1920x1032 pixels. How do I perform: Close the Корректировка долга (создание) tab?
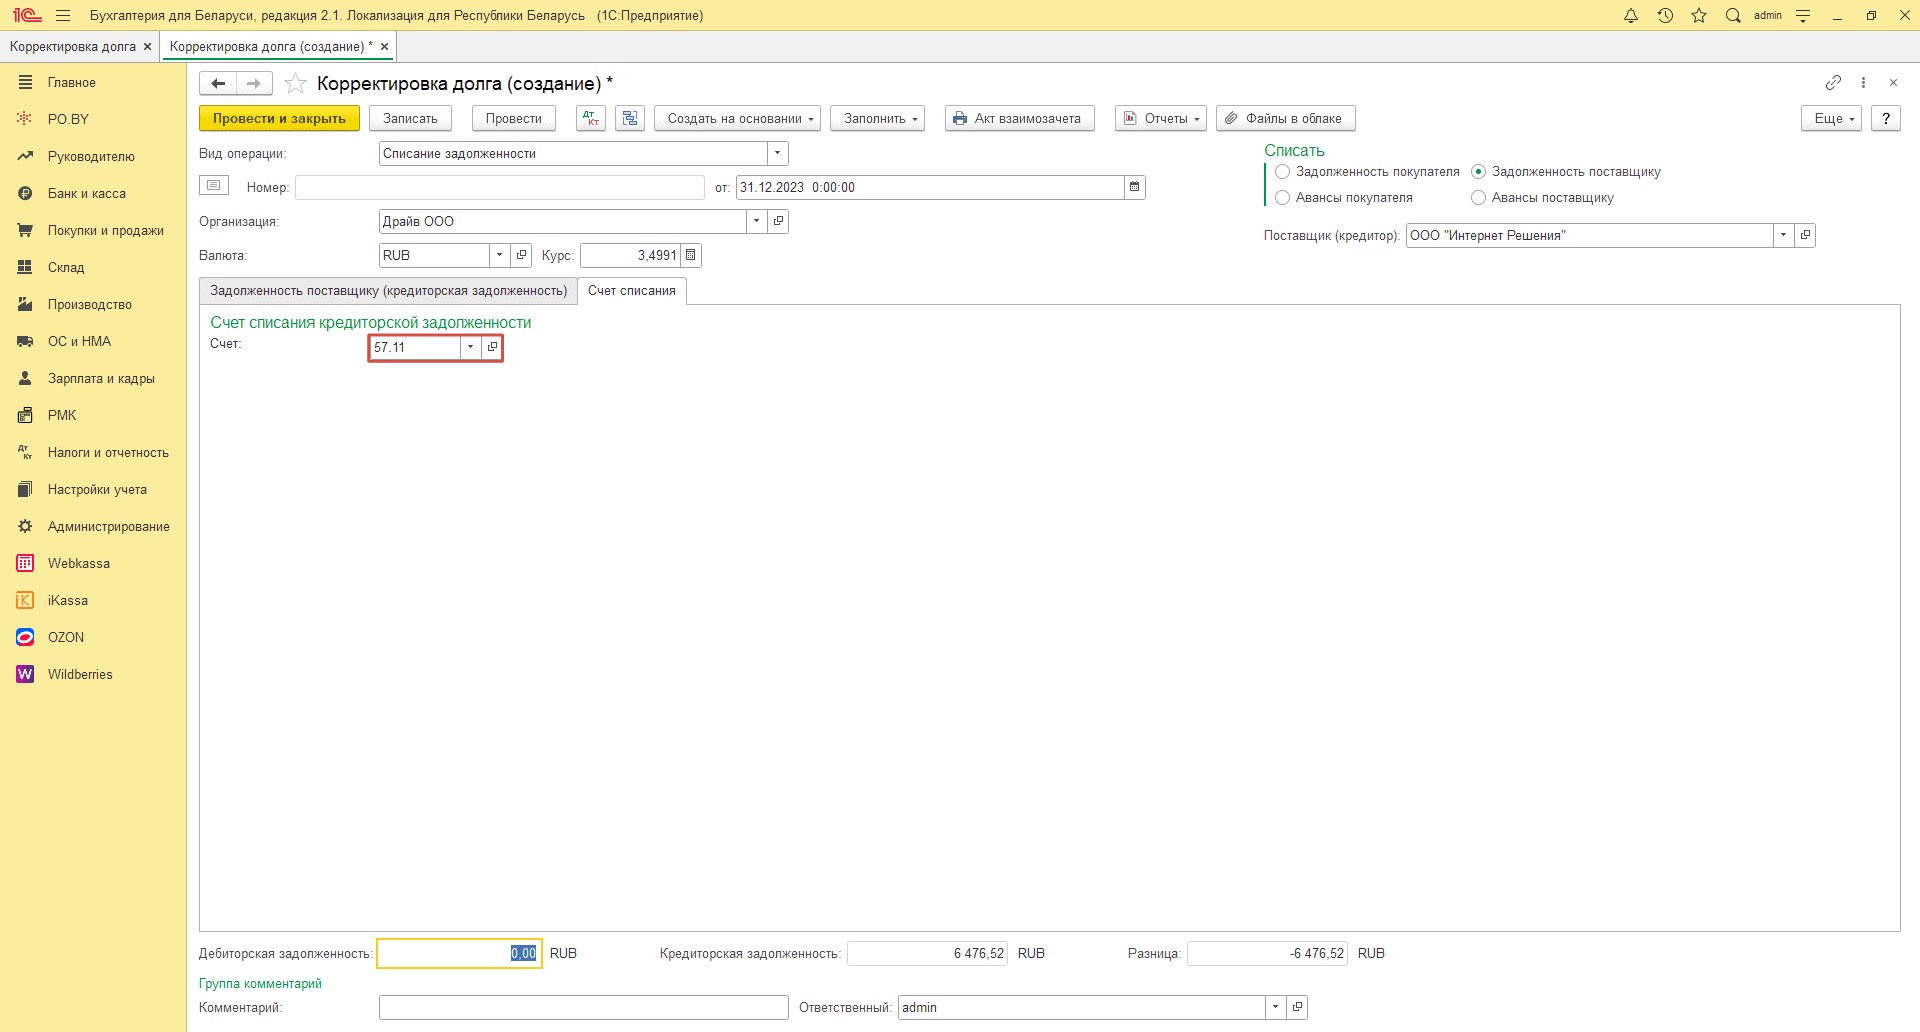coord(384,46)
